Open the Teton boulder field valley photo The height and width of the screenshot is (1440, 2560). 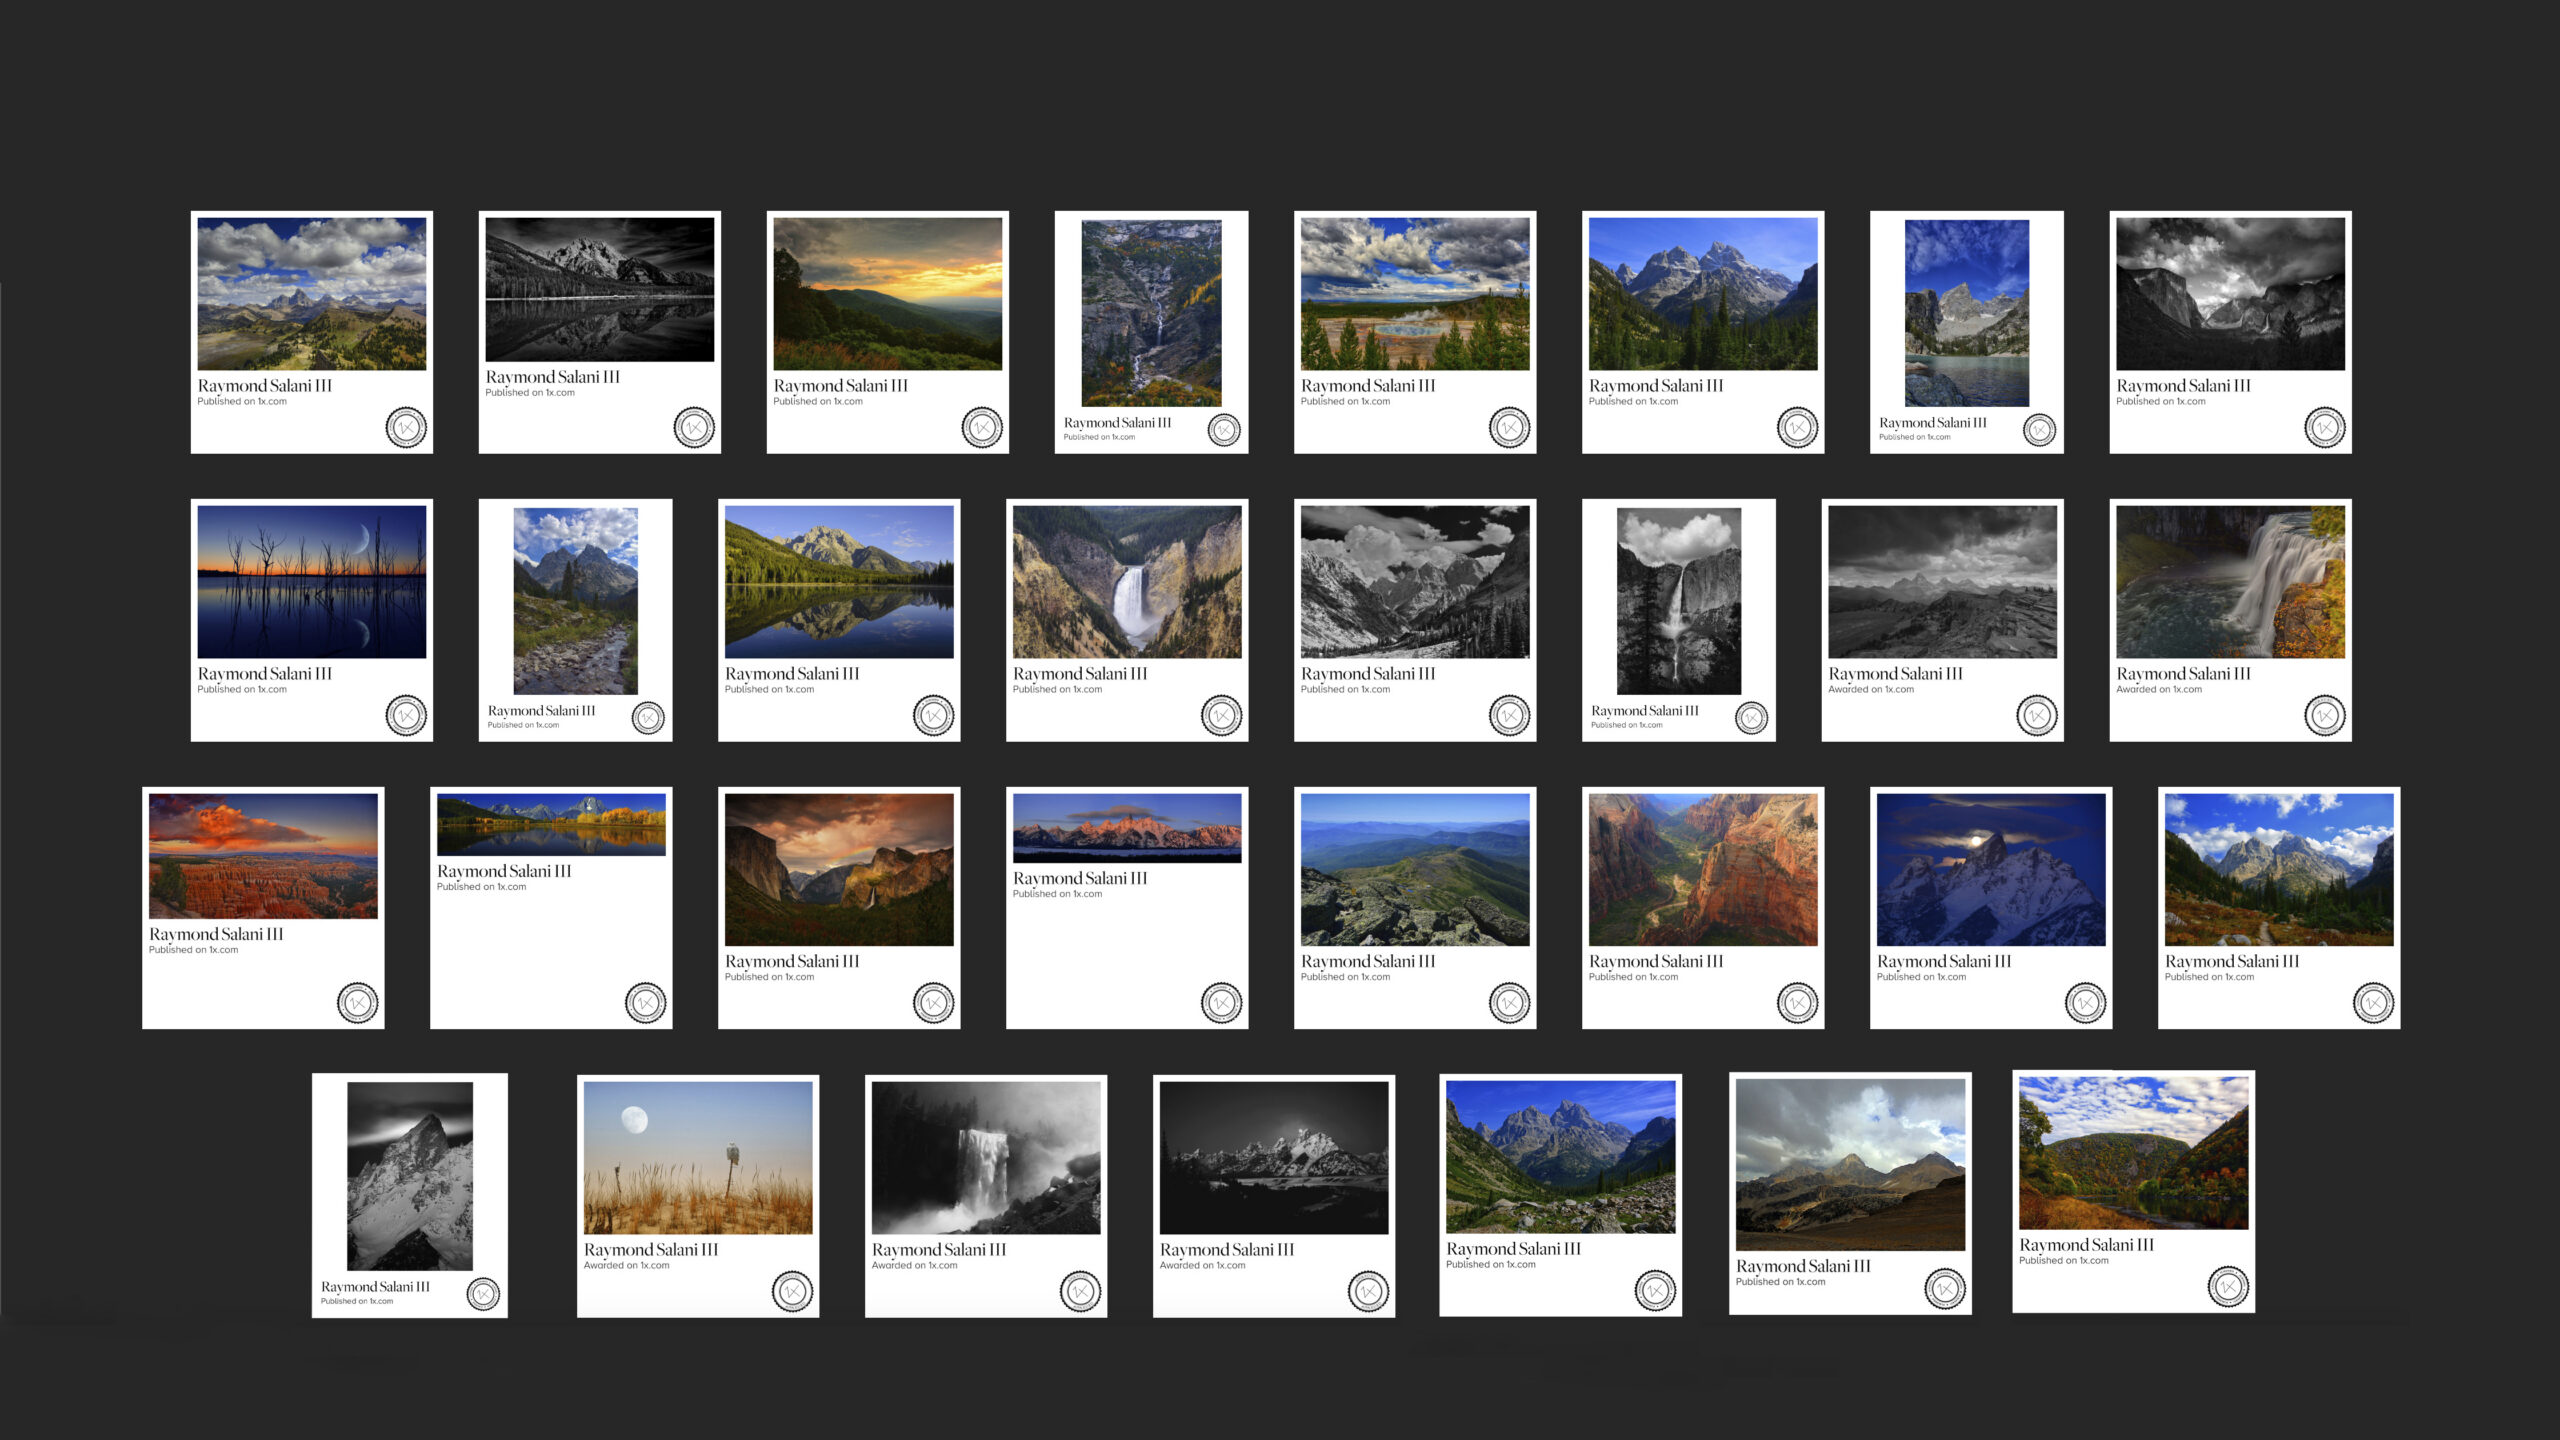tap(1561, 1157)
